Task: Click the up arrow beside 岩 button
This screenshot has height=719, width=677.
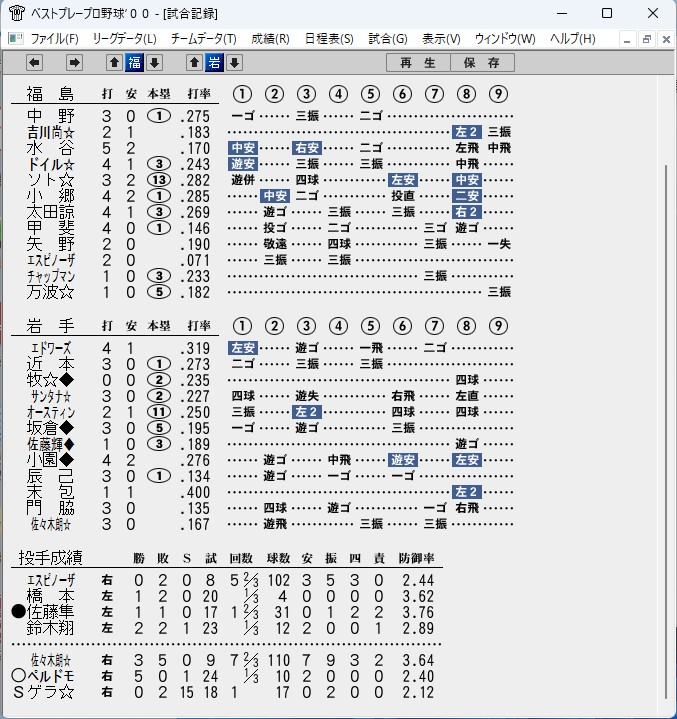Action: pos(194,62)
